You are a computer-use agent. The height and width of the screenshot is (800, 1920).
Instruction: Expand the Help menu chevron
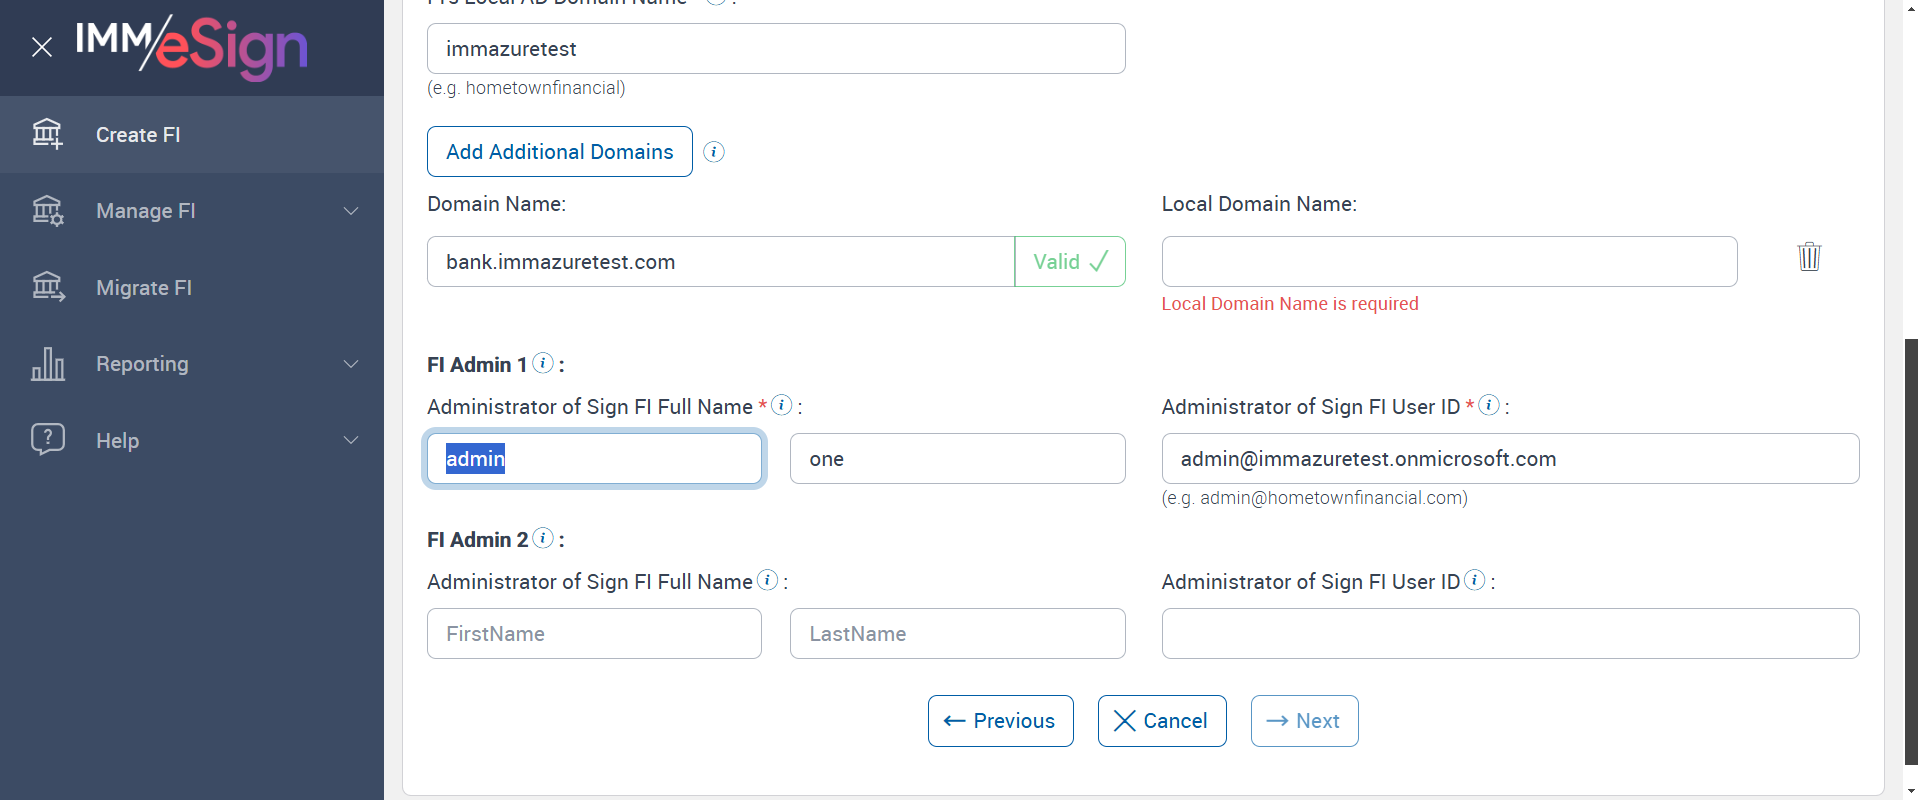point(351,440)
